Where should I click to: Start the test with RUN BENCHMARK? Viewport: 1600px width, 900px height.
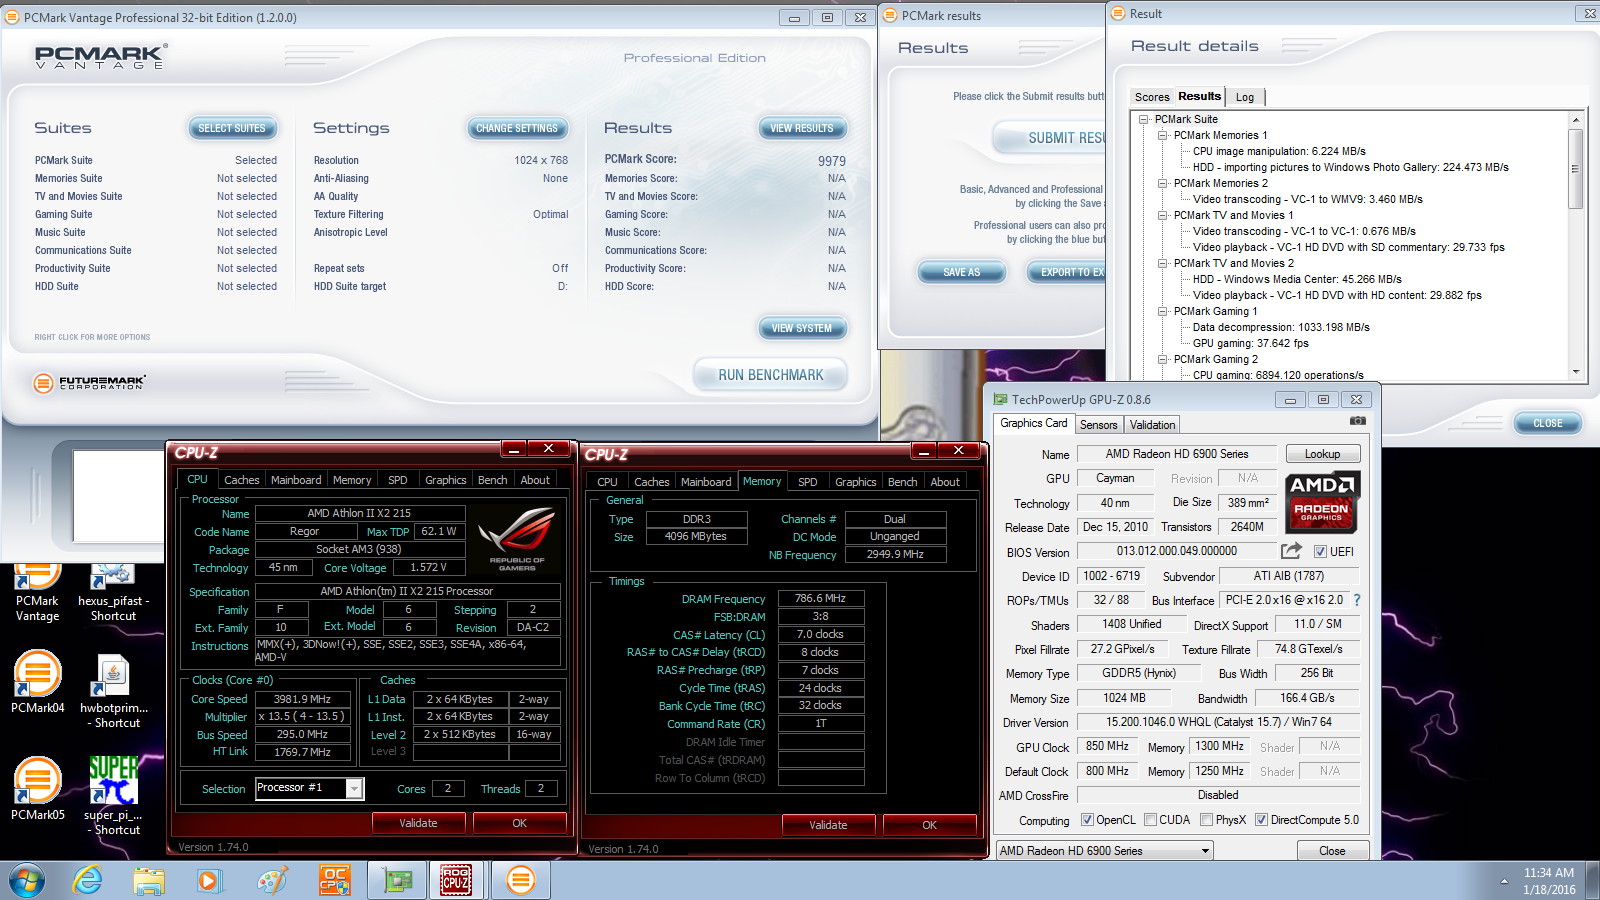click(770, 375)
